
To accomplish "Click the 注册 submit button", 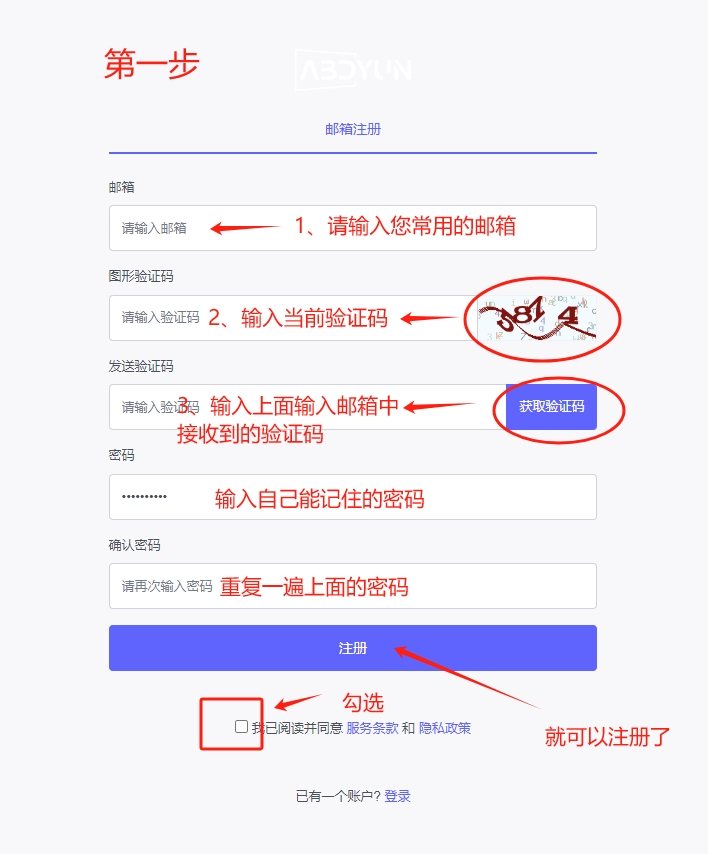I will (x=353, y=648).
